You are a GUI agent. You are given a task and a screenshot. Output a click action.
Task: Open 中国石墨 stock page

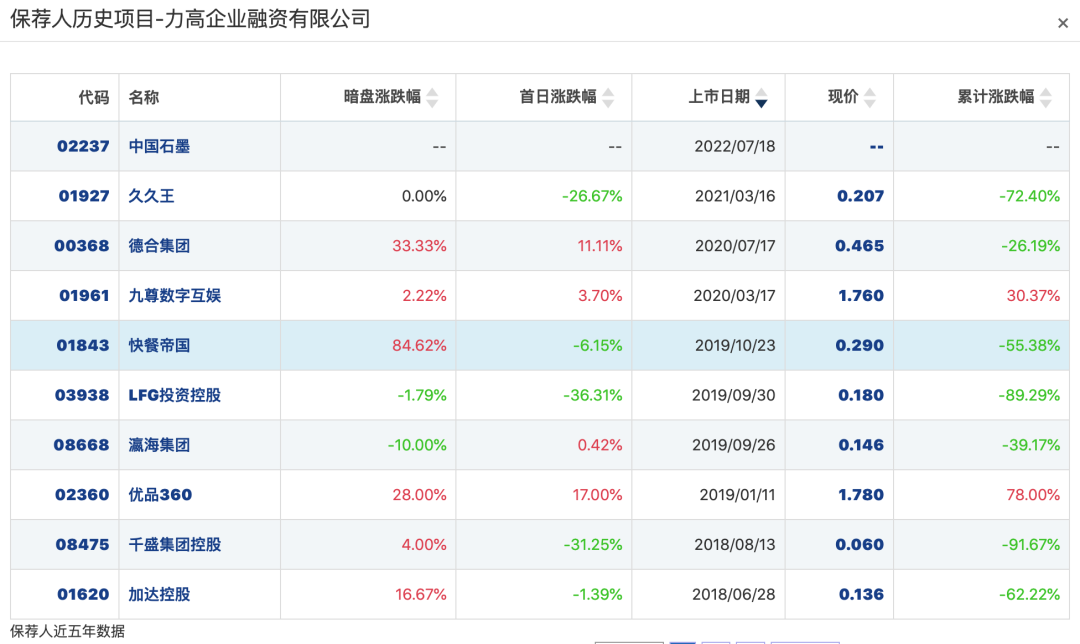point(159,146)
